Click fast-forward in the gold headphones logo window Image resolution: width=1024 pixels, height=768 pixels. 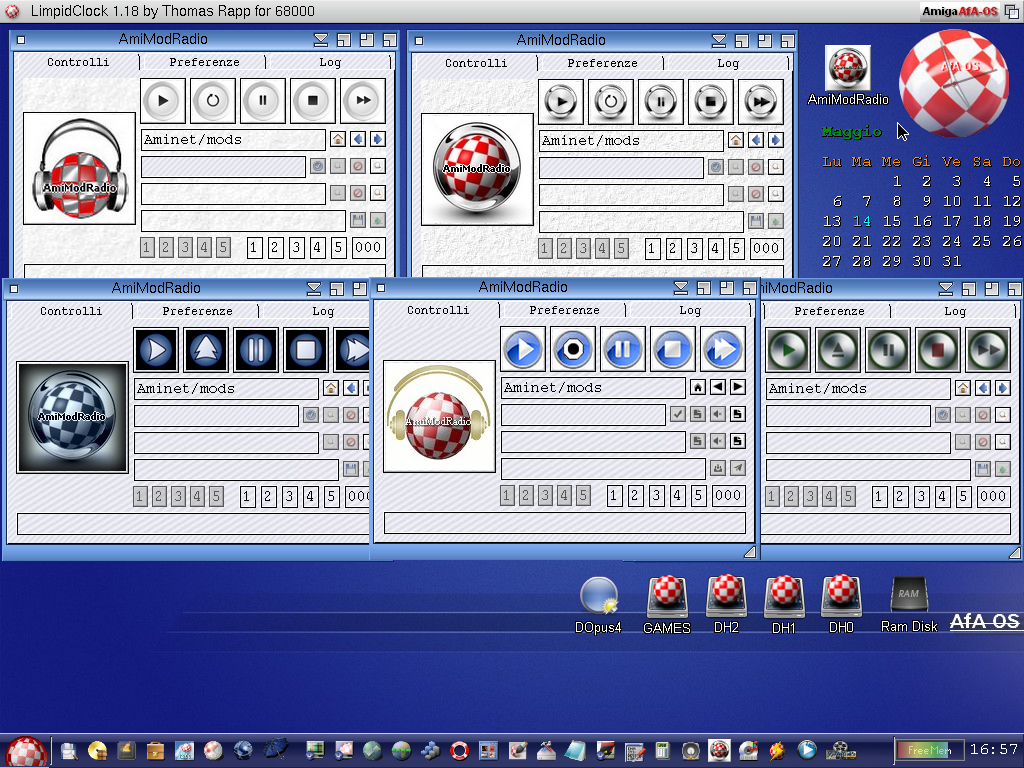point(722,350)
